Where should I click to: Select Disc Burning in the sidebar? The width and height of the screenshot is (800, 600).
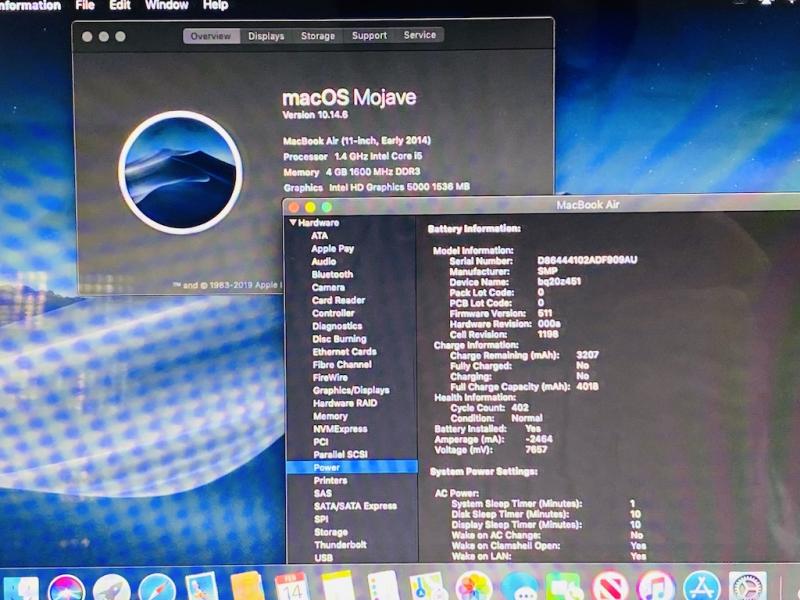[x=339, y=339]
